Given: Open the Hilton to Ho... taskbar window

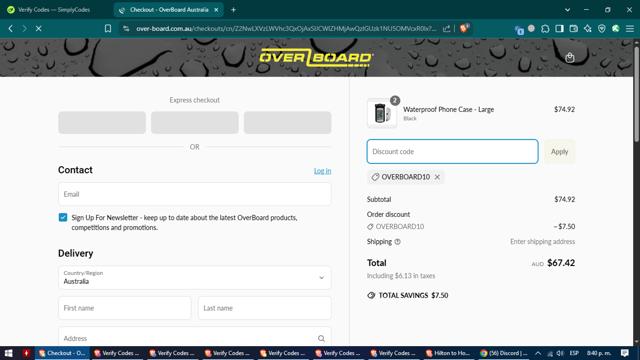Looking at the screenshot, I should coord(448,353).
